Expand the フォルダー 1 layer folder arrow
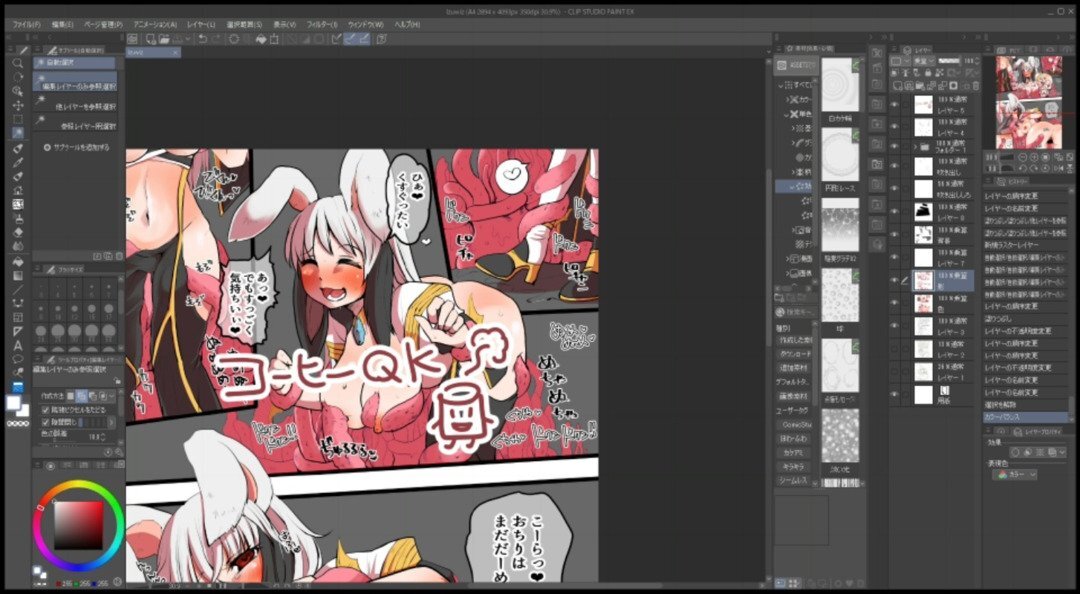Image resolution: width=1080 pixels, height=594 pixels. pyautogui.click(x=915, y=147)
